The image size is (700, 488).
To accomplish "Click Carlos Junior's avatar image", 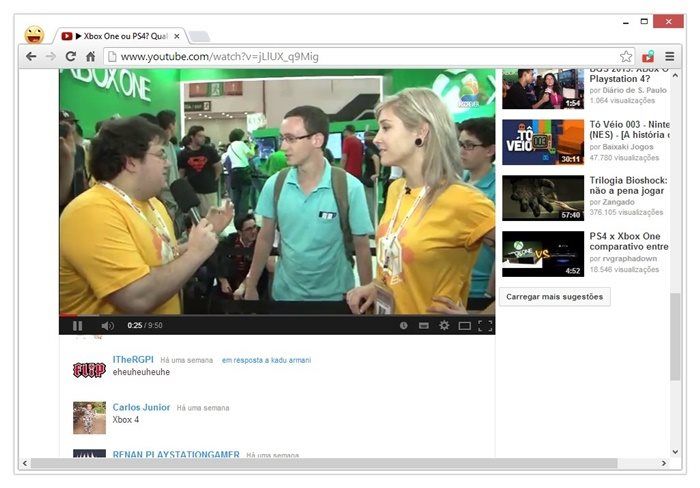I will 89,418.
